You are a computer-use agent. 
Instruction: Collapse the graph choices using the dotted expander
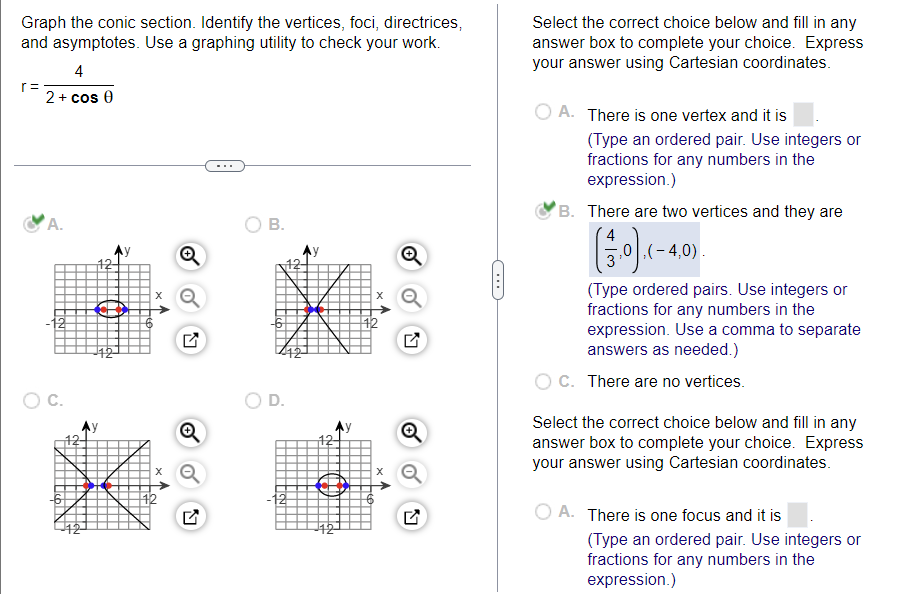click(x=224, y=165)
